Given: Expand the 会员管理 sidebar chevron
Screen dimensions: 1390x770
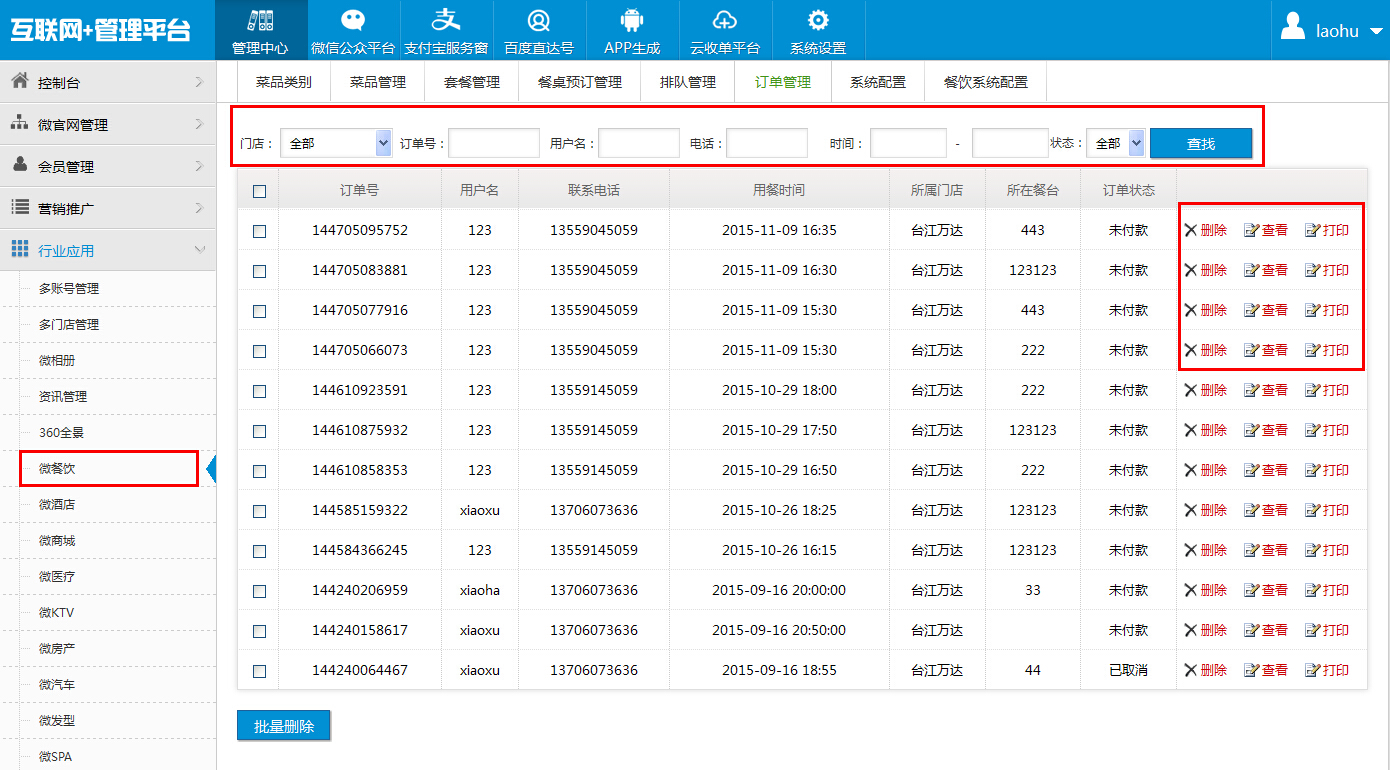Looking at the screenshot, I should point(200,166).
